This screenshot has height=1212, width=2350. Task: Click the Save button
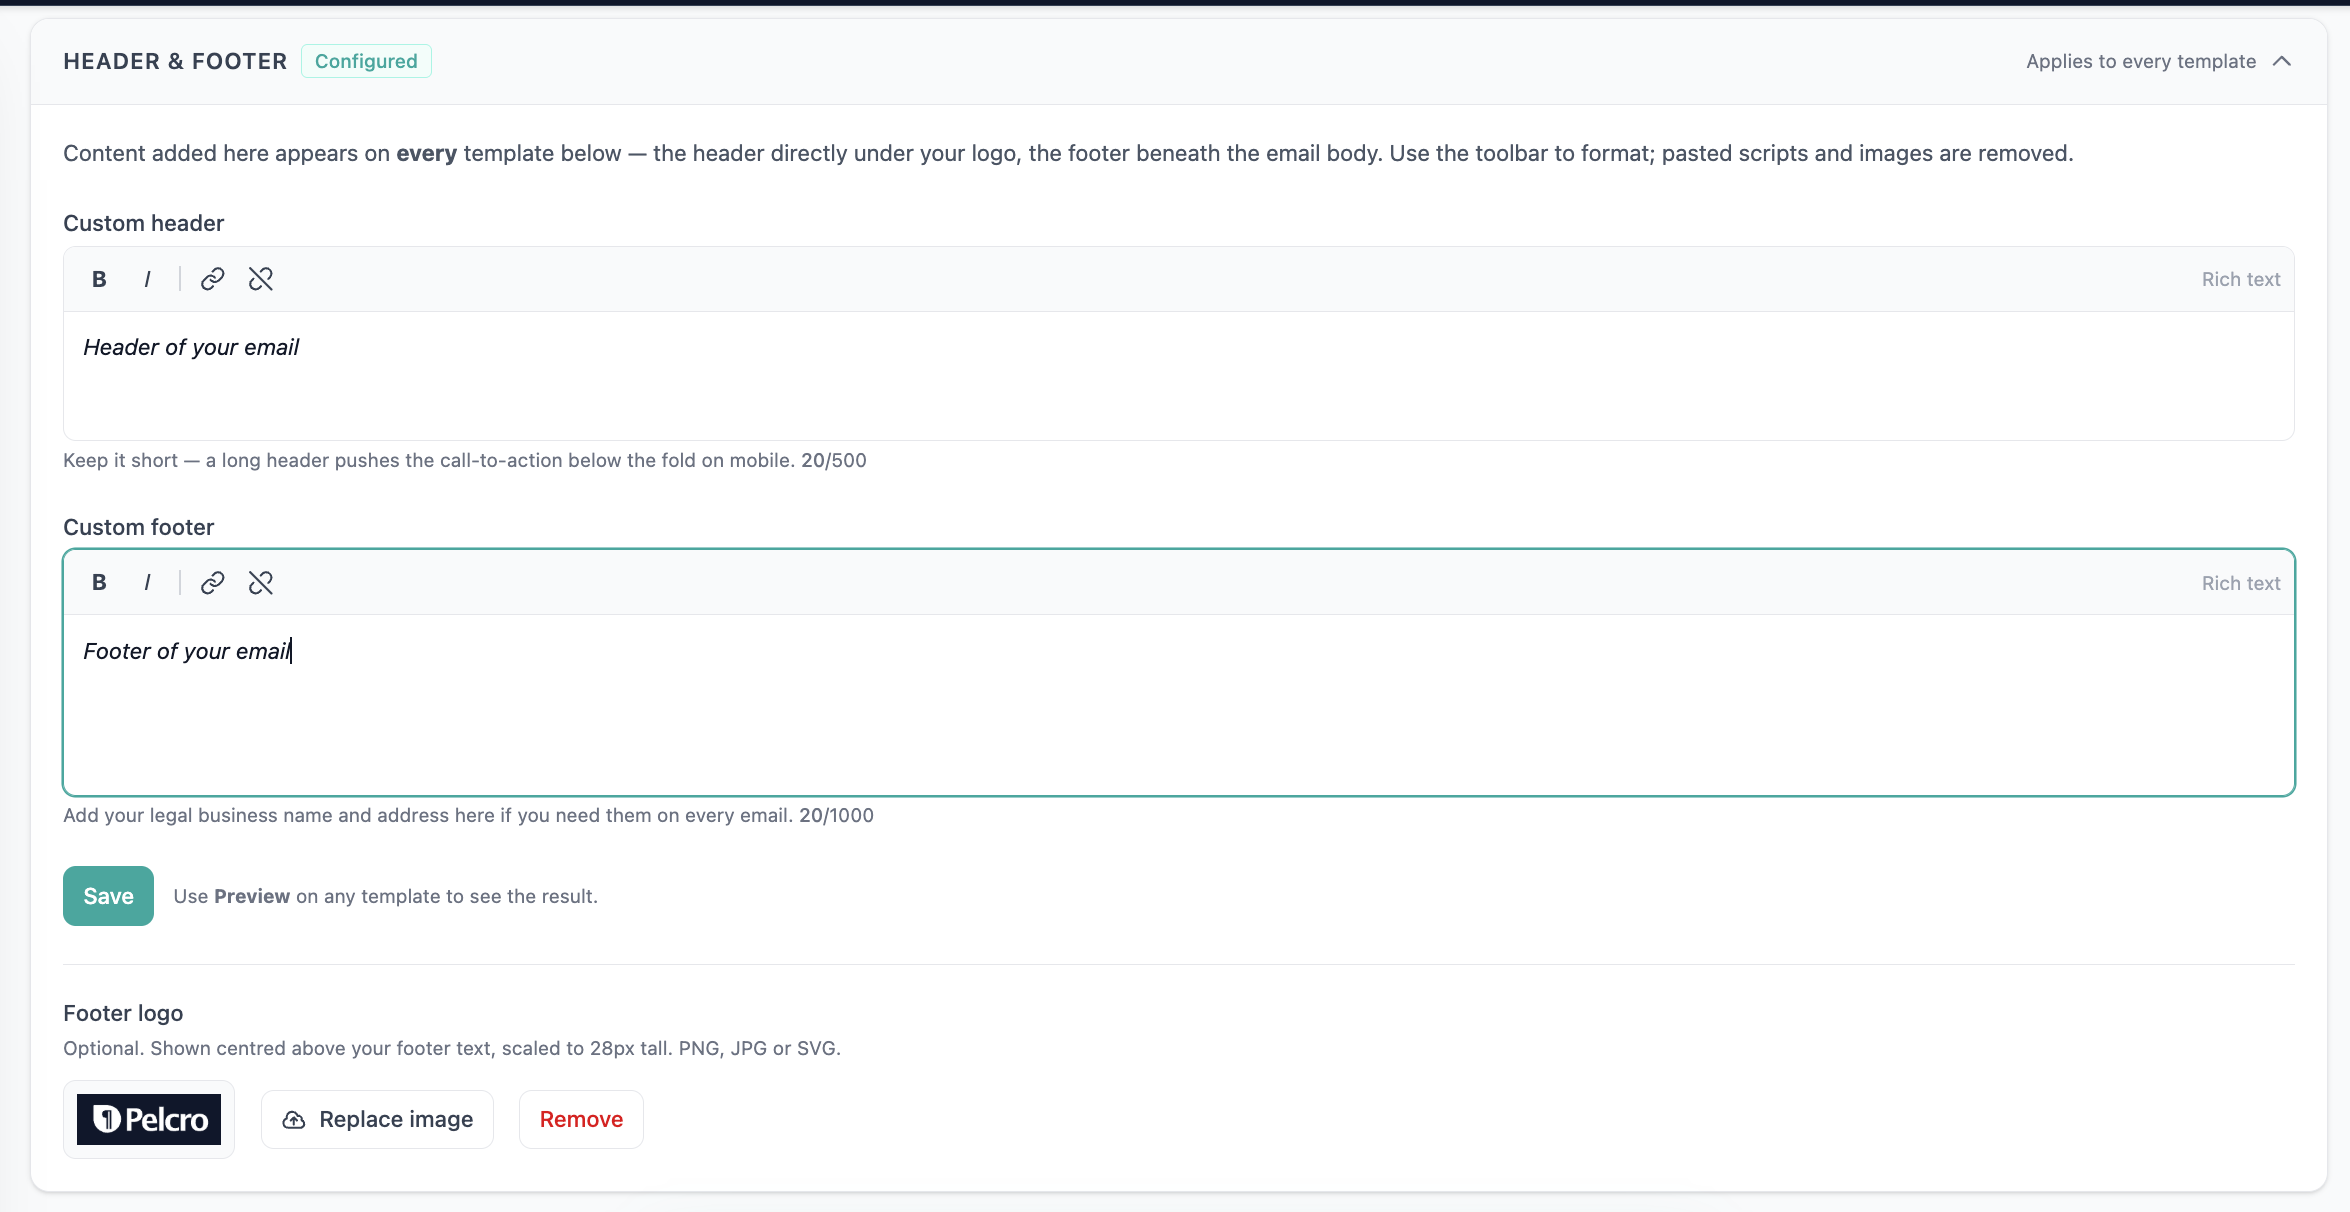tap(108, 896)
